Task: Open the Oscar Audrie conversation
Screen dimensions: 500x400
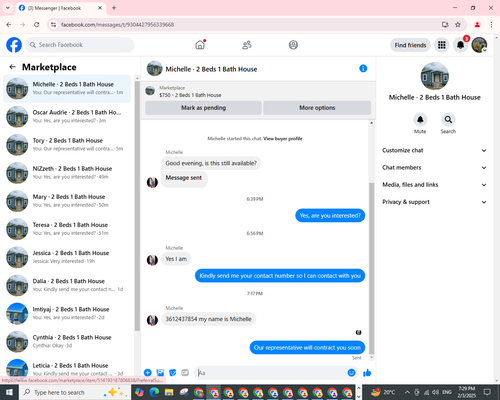Action: coord(67,116)
